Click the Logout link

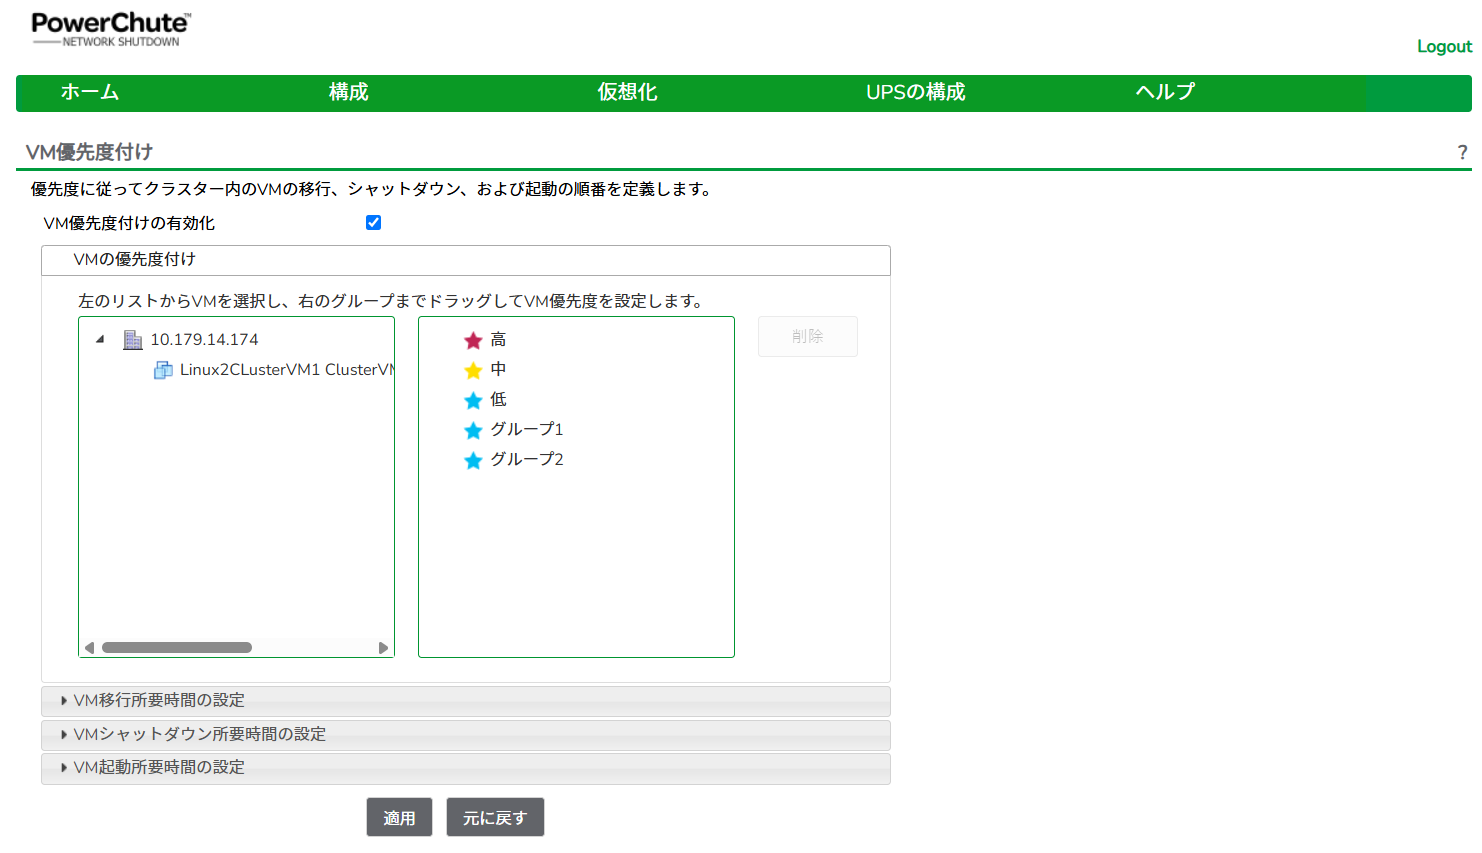pyautogui.click(x=1444, y=46)
